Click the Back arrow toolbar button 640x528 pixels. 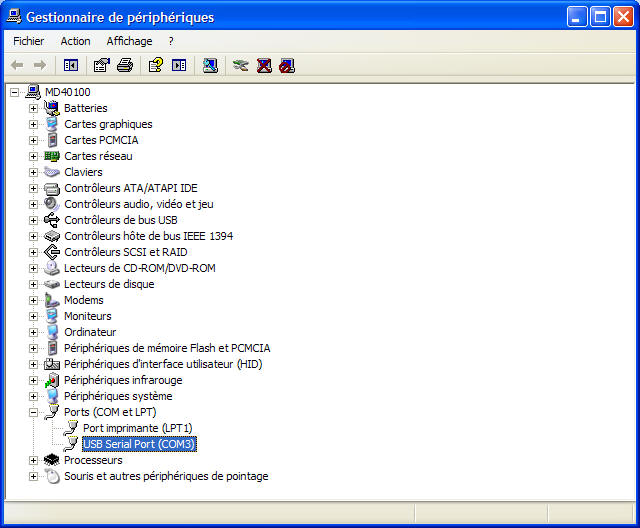[x=17, y=65]
